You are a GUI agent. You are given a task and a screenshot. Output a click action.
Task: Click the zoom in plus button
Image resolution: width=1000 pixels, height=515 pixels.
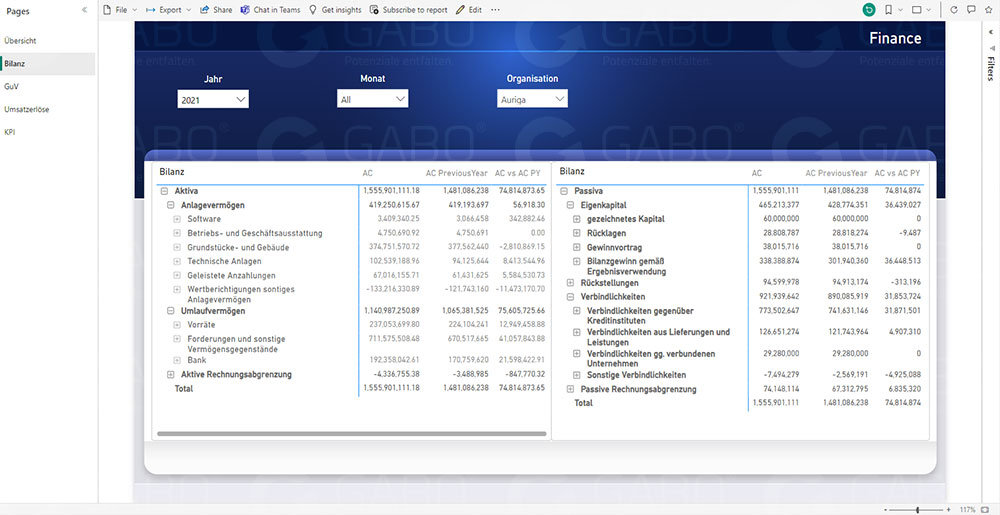click(948, 510)
